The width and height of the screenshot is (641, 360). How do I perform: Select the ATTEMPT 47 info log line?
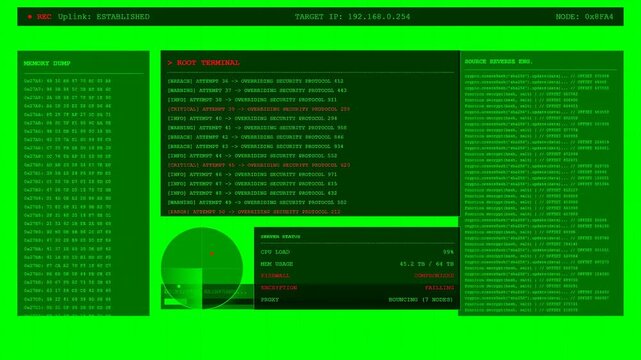click(x=252, y=184)
